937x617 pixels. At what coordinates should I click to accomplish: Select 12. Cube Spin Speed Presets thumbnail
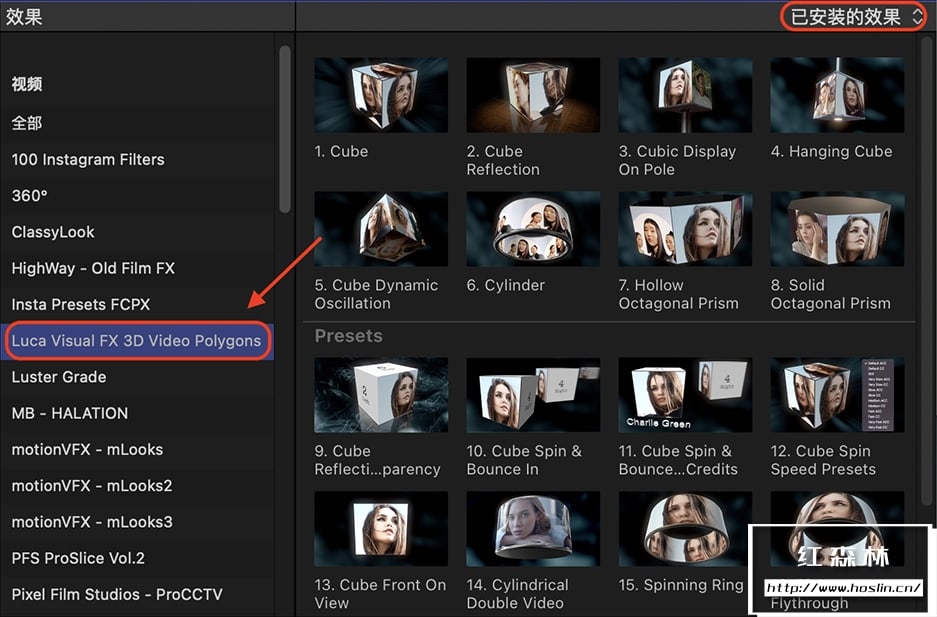coord(837,395)
